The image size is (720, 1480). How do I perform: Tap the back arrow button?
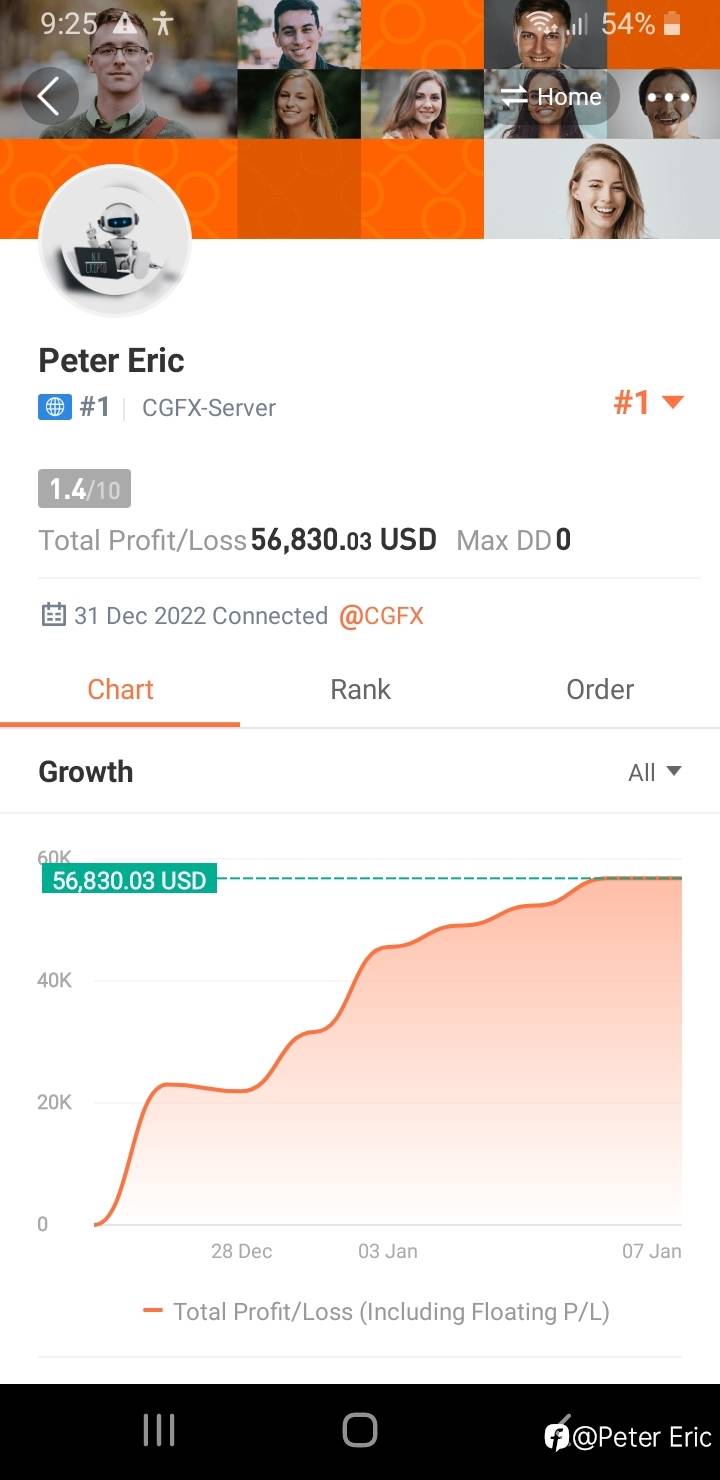(49, 97)
